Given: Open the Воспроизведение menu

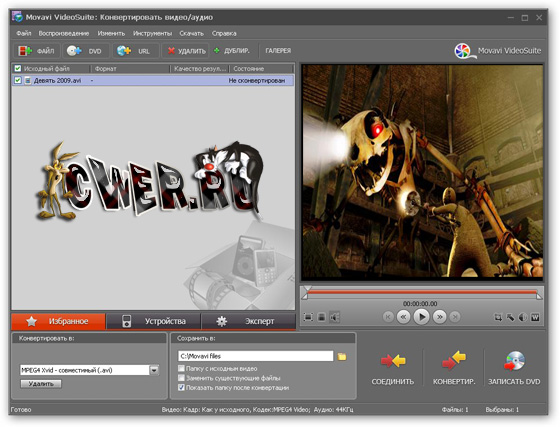Looking at the screenshot, I should click(64, 33).
